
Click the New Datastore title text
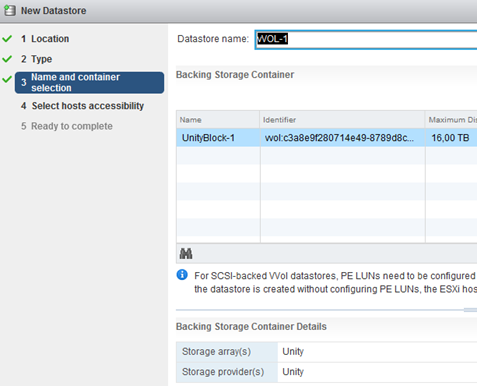tap(54, 11)
